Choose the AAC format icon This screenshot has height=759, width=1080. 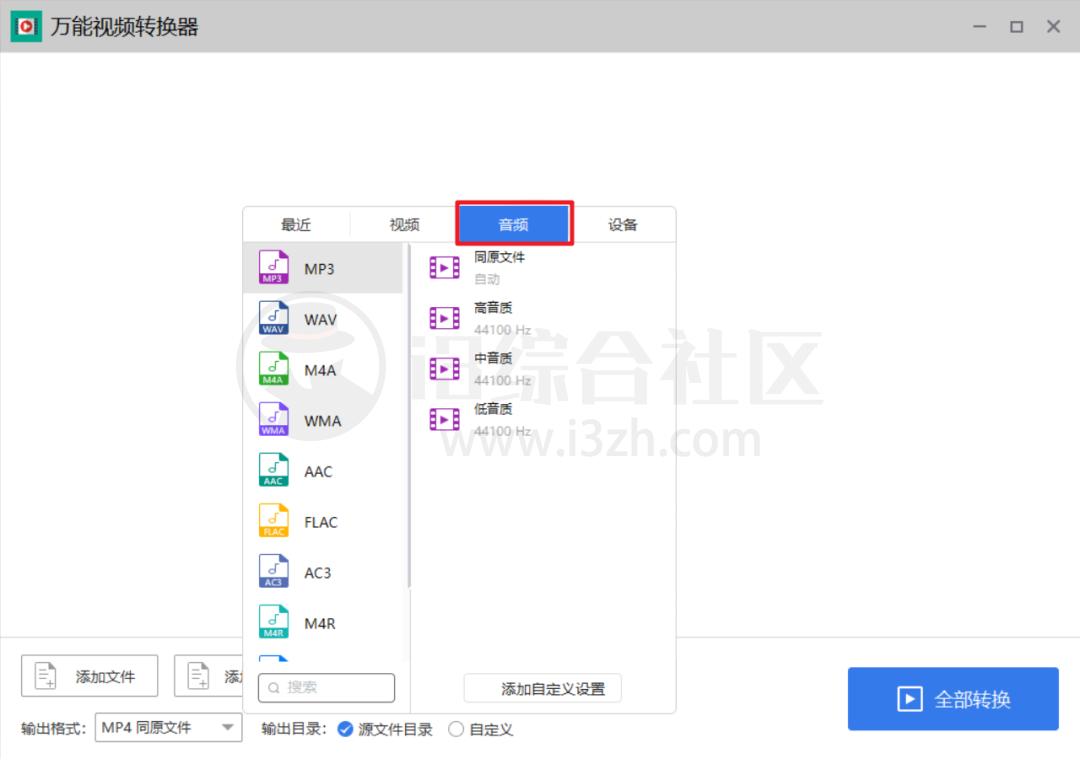273,470
